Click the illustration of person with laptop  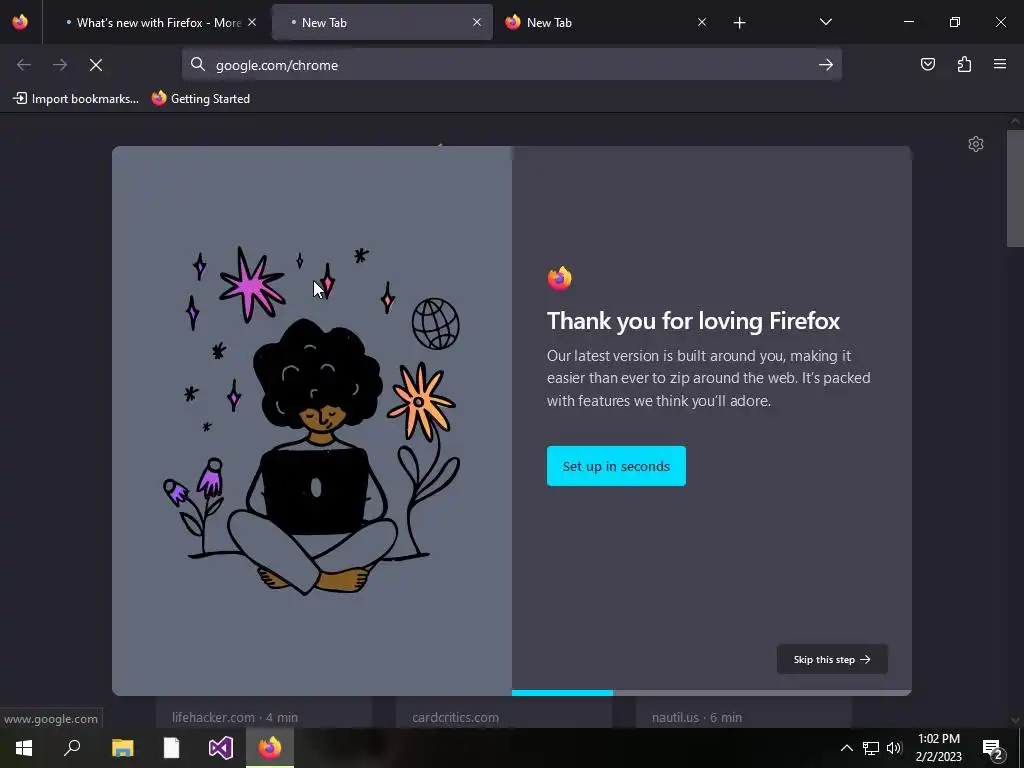(x=312, y=421)
